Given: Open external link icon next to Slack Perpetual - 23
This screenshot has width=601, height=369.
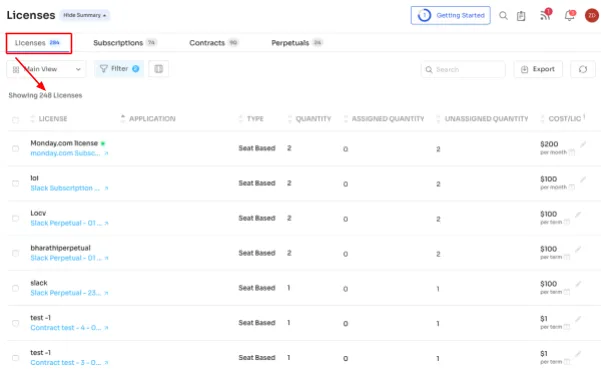Looking at the screenshot, I should click(x=106, y=293).
